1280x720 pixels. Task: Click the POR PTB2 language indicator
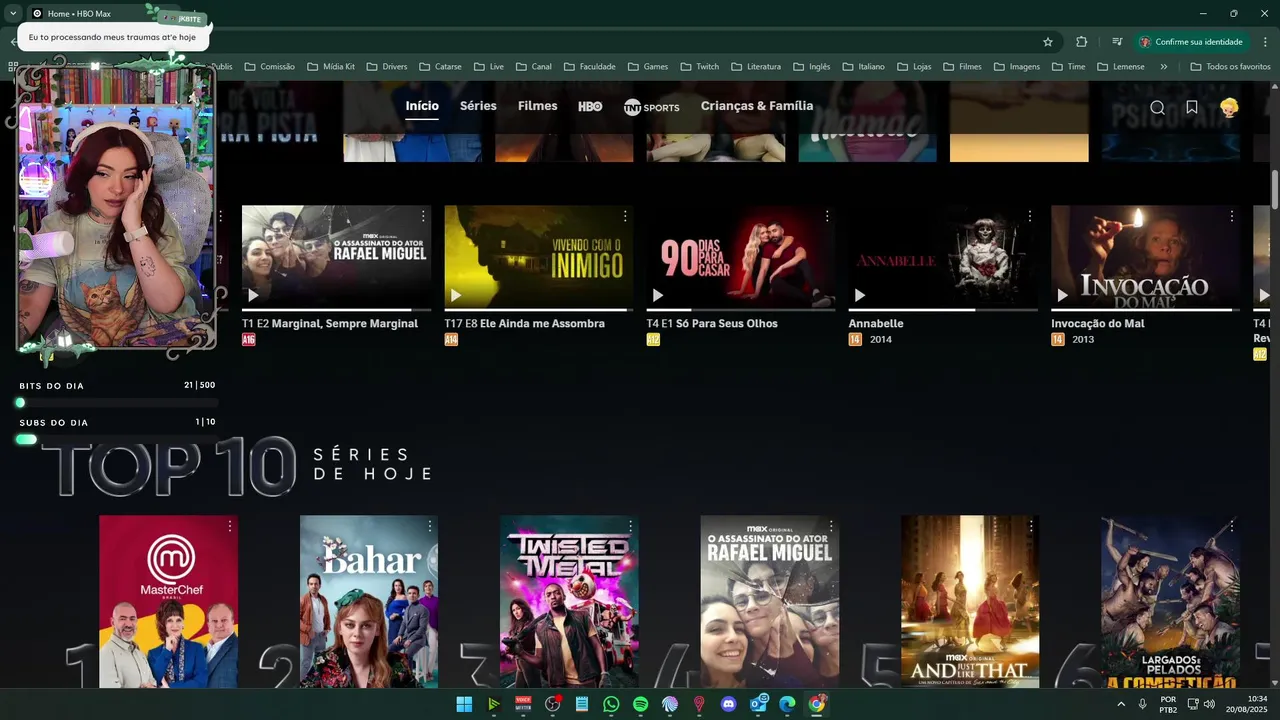[x=1168, y=704]
